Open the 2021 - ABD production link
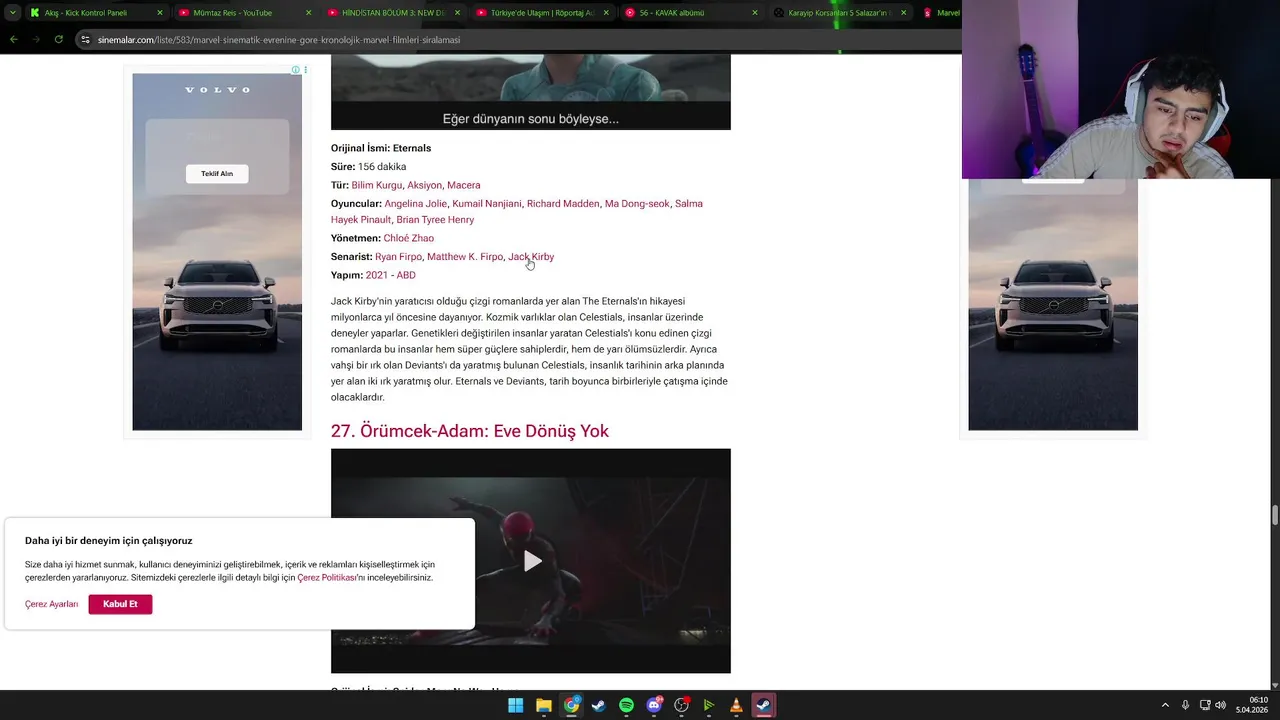The height and width of the screenshot is (720, 1280). (x=391, y=275)
